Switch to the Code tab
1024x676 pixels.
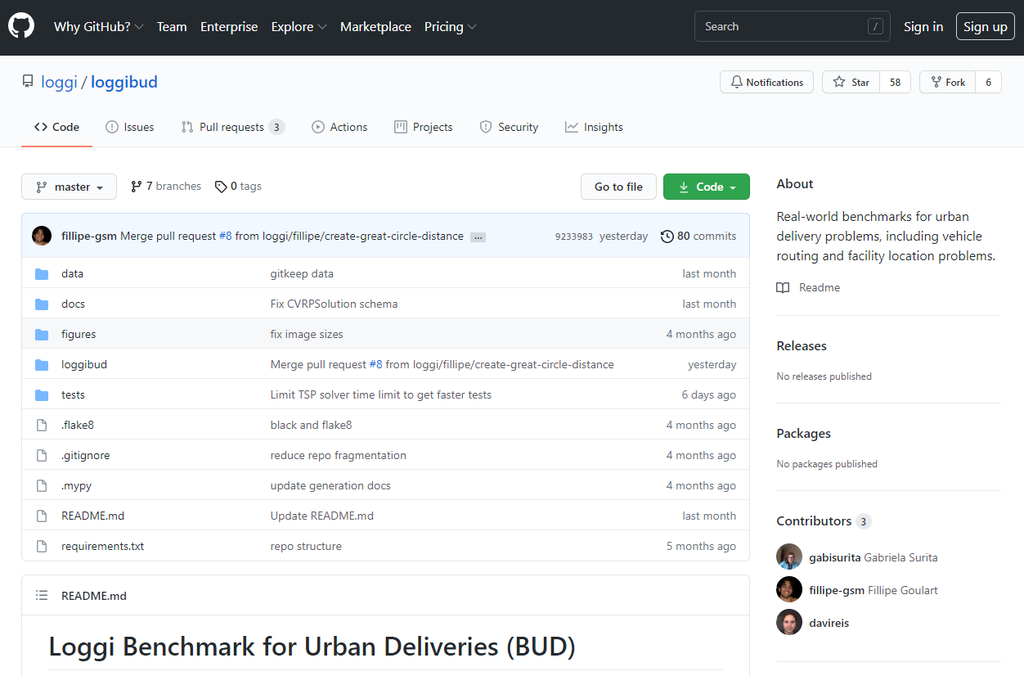tap(57, 127)
